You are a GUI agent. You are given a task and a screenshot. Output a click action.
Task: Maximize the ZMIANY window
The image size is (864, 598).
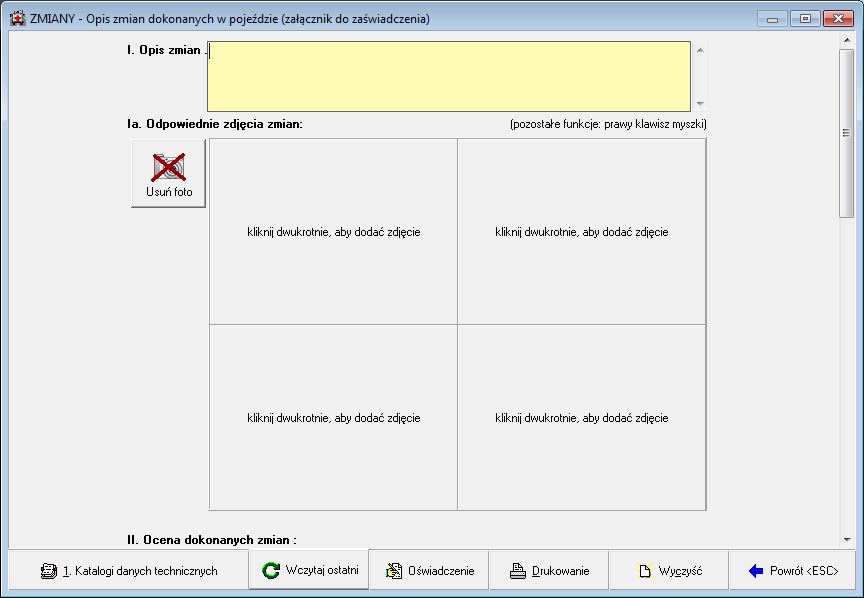point(804,18)
